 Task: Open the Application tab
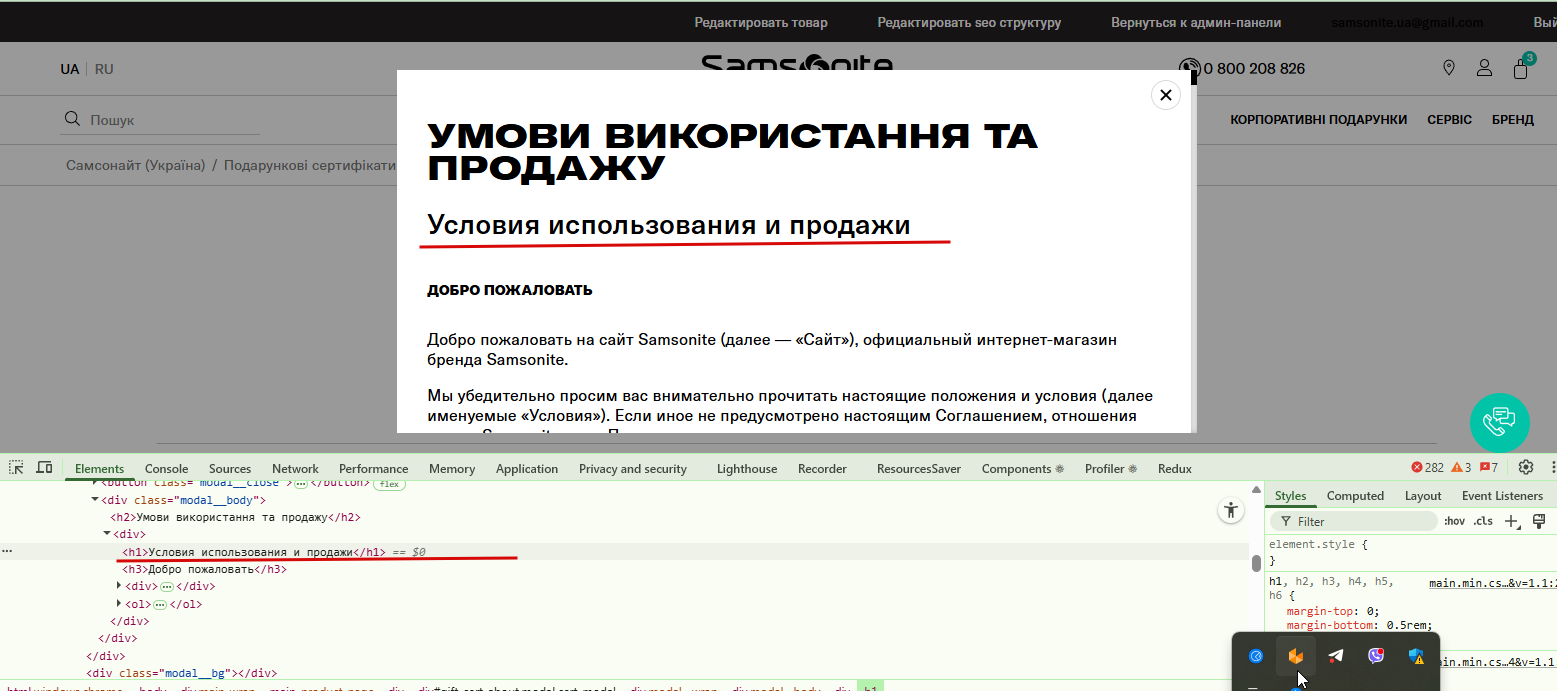click(x=527, y=468)
